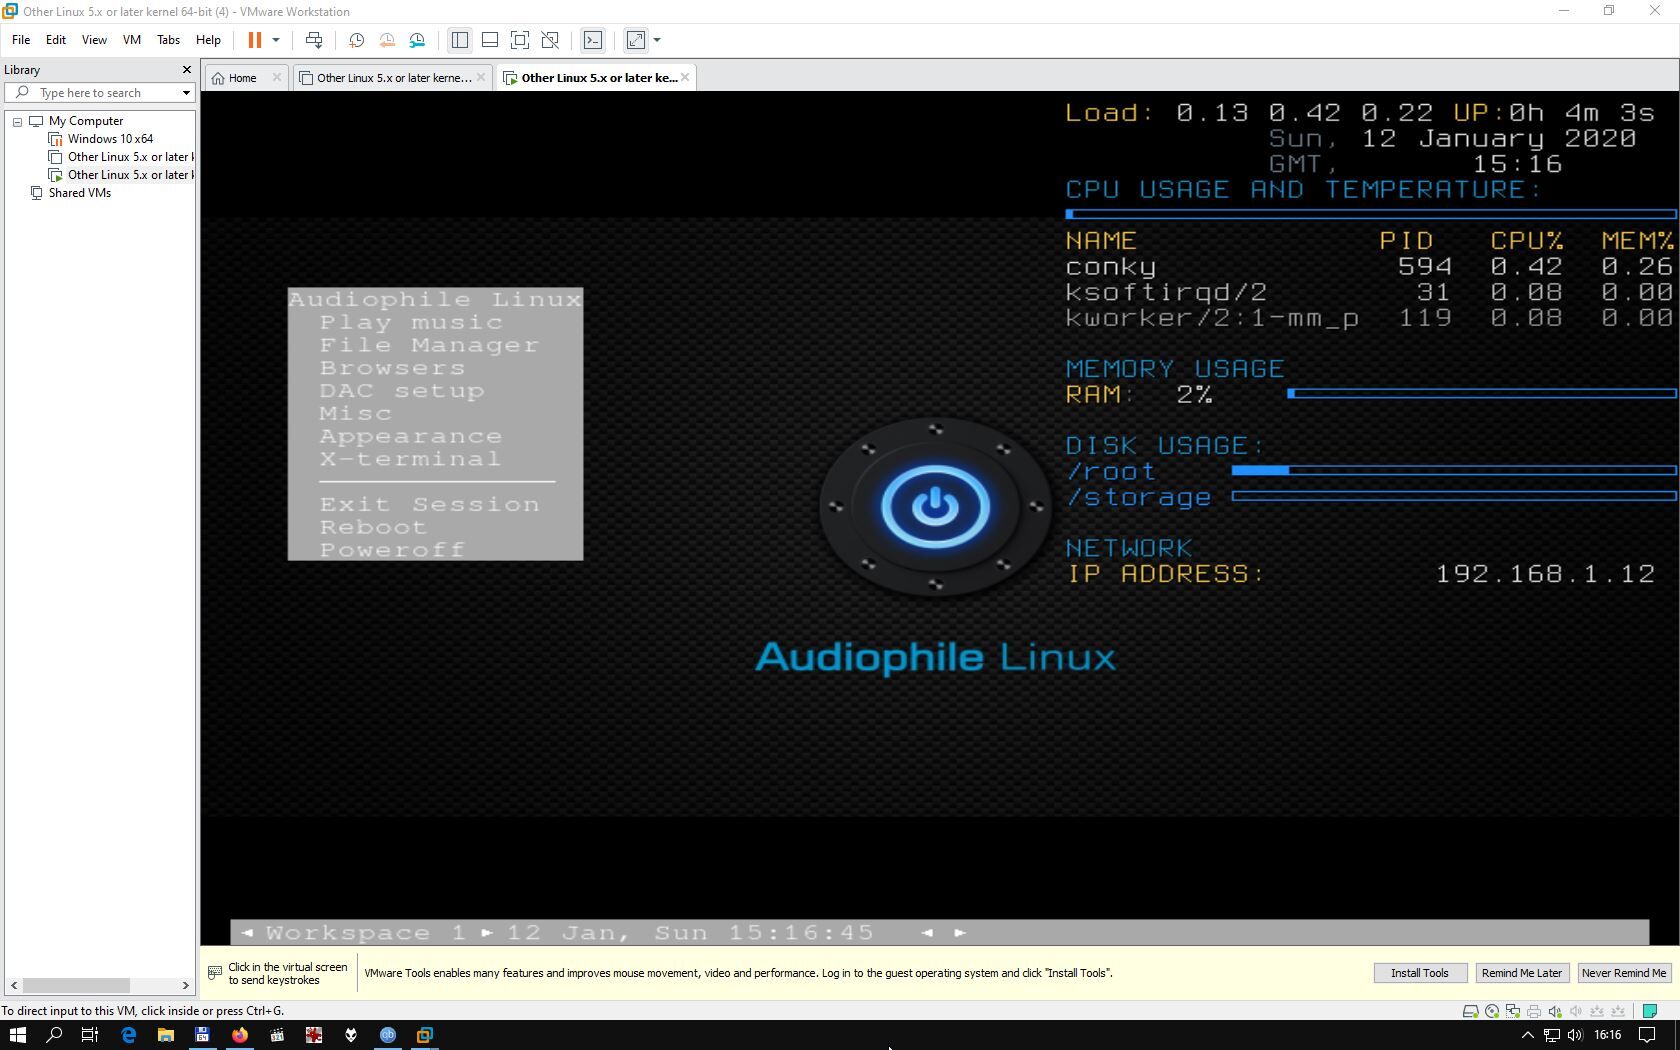Click the CD/DVD drive status icon
Screen dimensions: 1680x1050
[x=1492, y=1011]
